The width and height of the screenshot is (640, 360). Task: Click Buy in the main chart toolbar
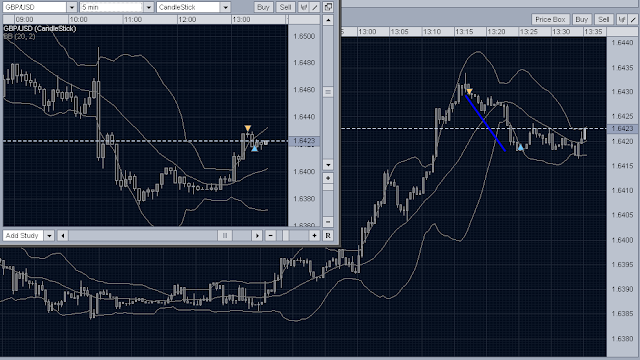pyautogui.click(x=581, y=19)
